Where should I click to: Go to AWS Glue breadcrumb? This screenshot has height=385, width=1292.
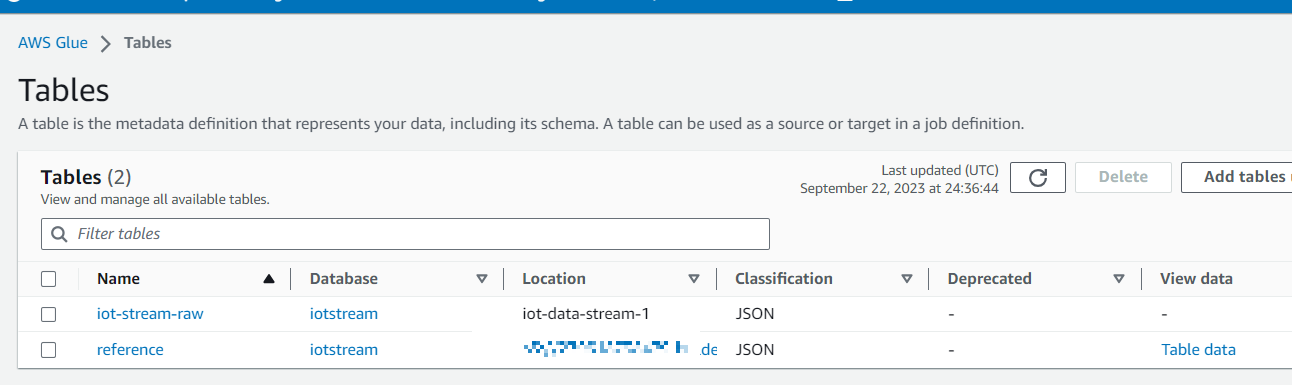pos(53,43)
